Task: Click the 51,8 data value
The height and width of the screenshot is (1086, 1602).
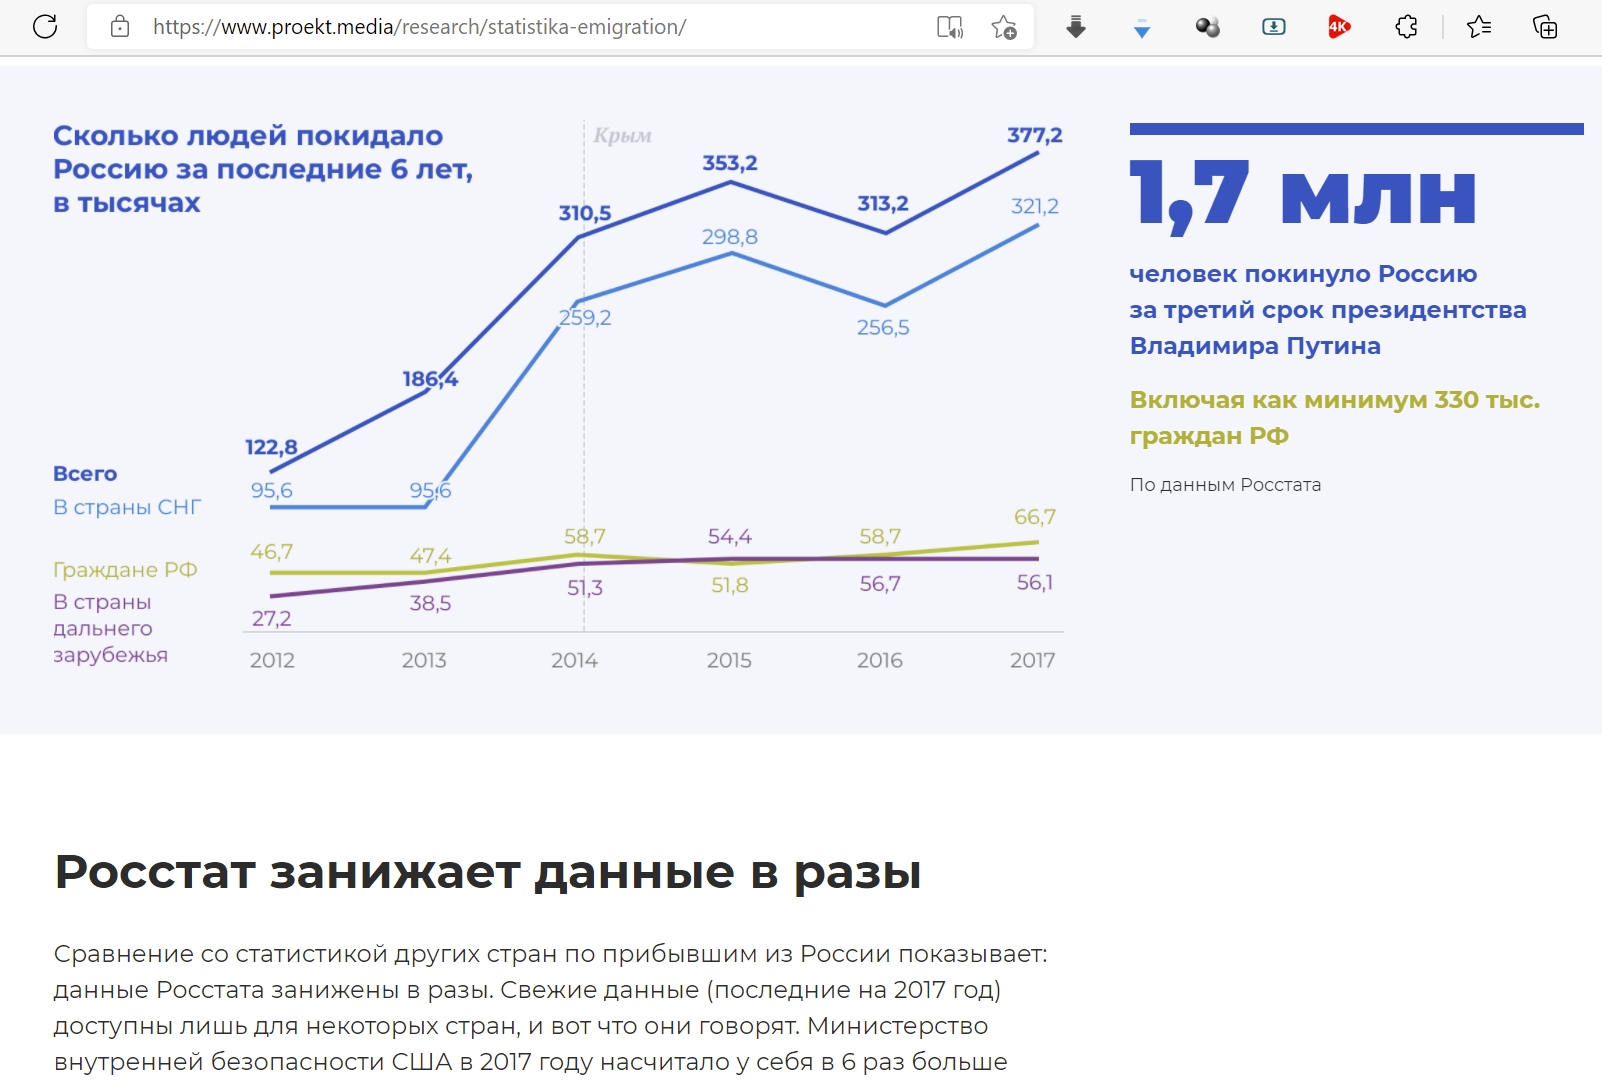Action: [730, 585]
